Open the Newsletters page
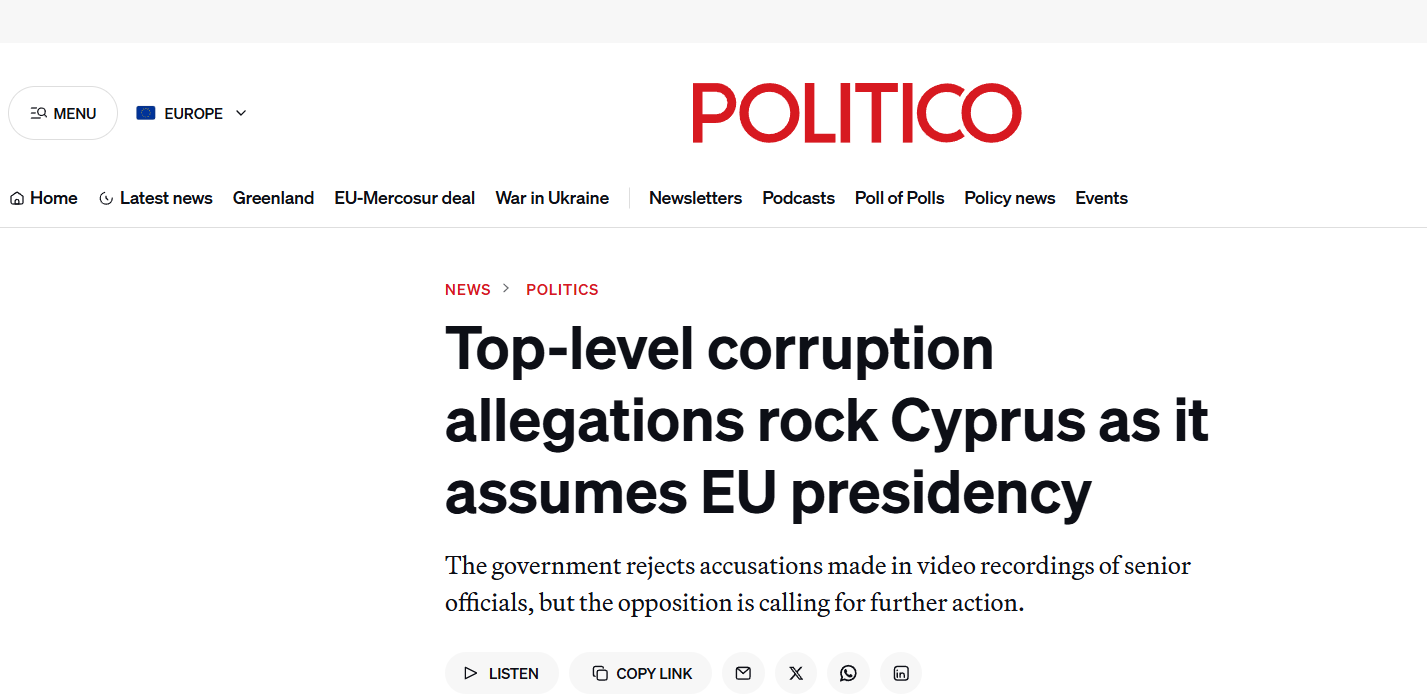This screenshot has width=1427, height=698. pyautogui.click(x=695, y=198)
